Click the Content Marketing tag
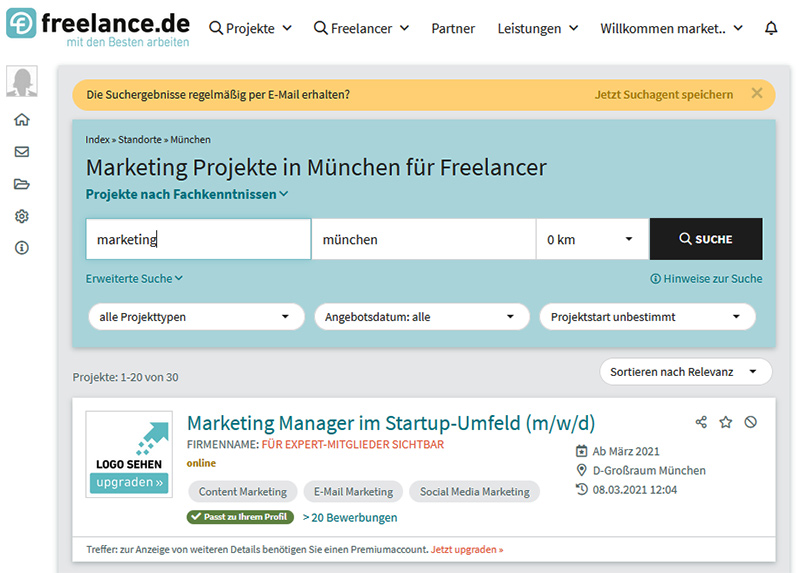 pos(242,492)
